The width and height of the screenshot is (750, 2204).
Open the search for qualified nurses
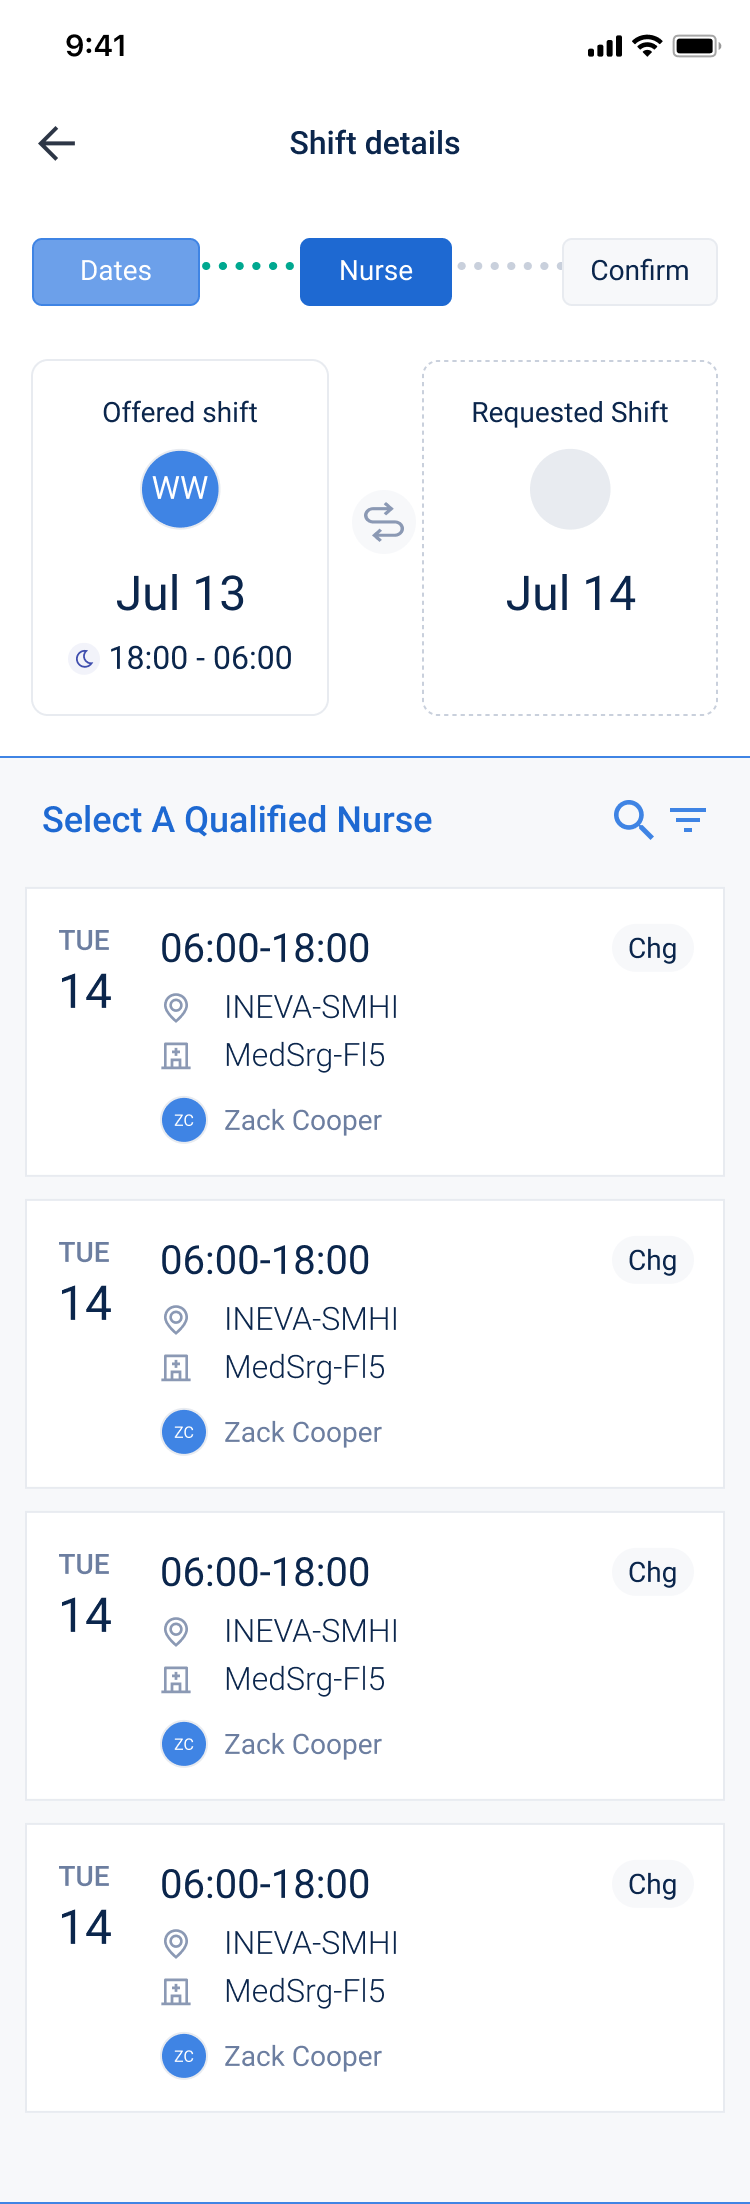pos(632,819)
